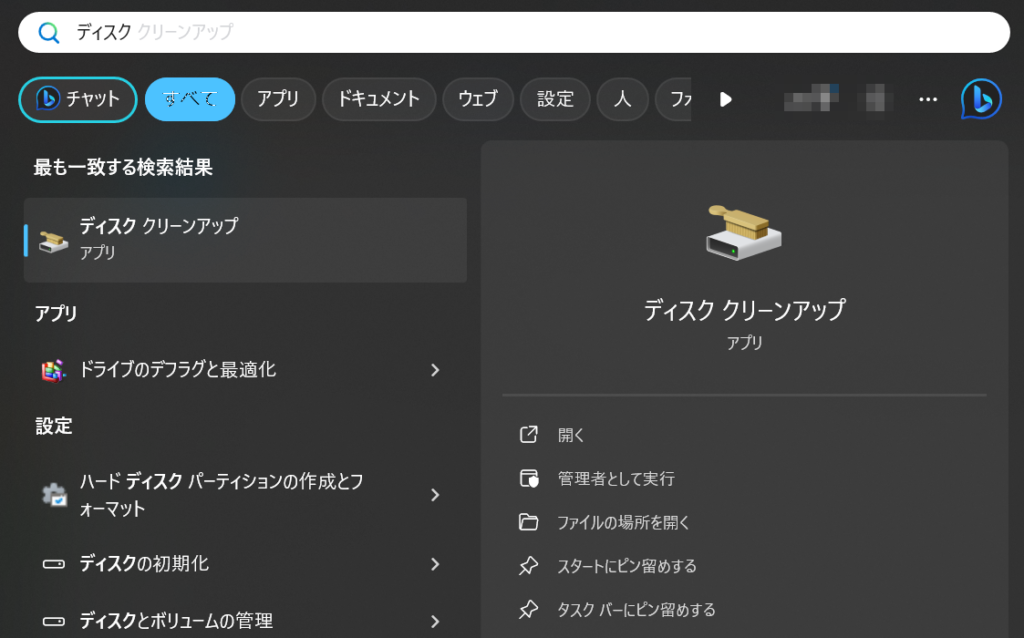
Task: Switch to the 設定 filter tab
Action: 556,99
